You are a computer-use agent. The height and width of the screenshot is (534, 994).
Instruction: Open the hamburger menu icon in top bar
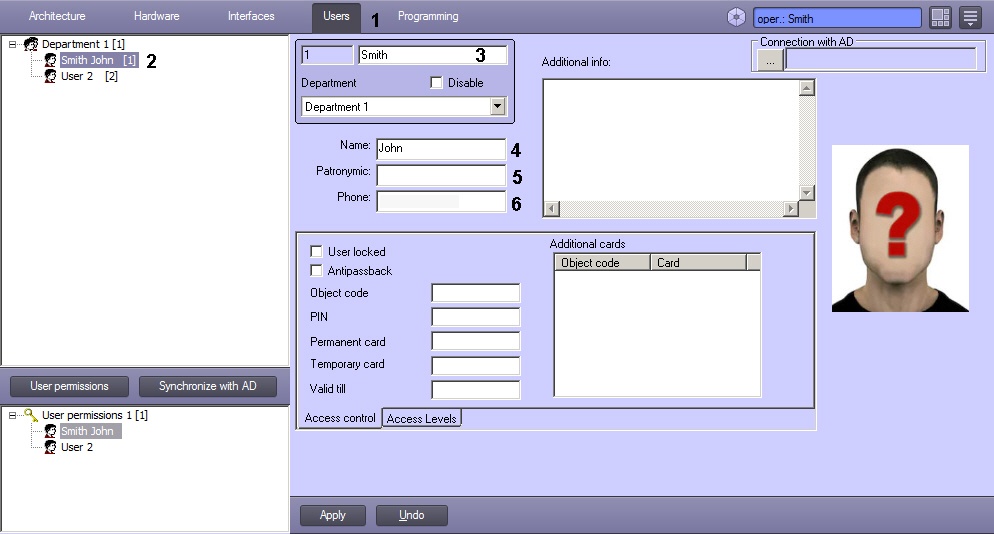coord(971,18)
